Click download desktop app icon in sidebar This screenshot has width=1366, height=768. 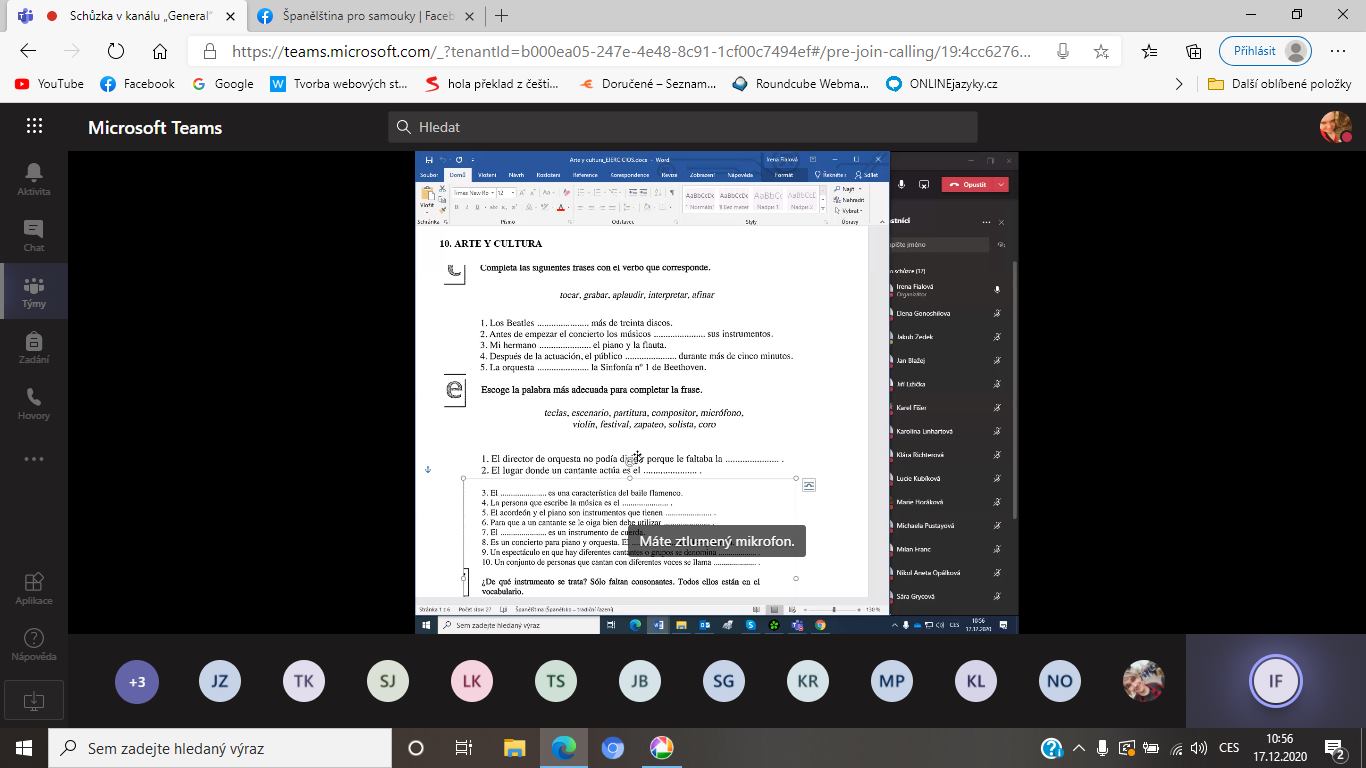(x=33, y=701)
